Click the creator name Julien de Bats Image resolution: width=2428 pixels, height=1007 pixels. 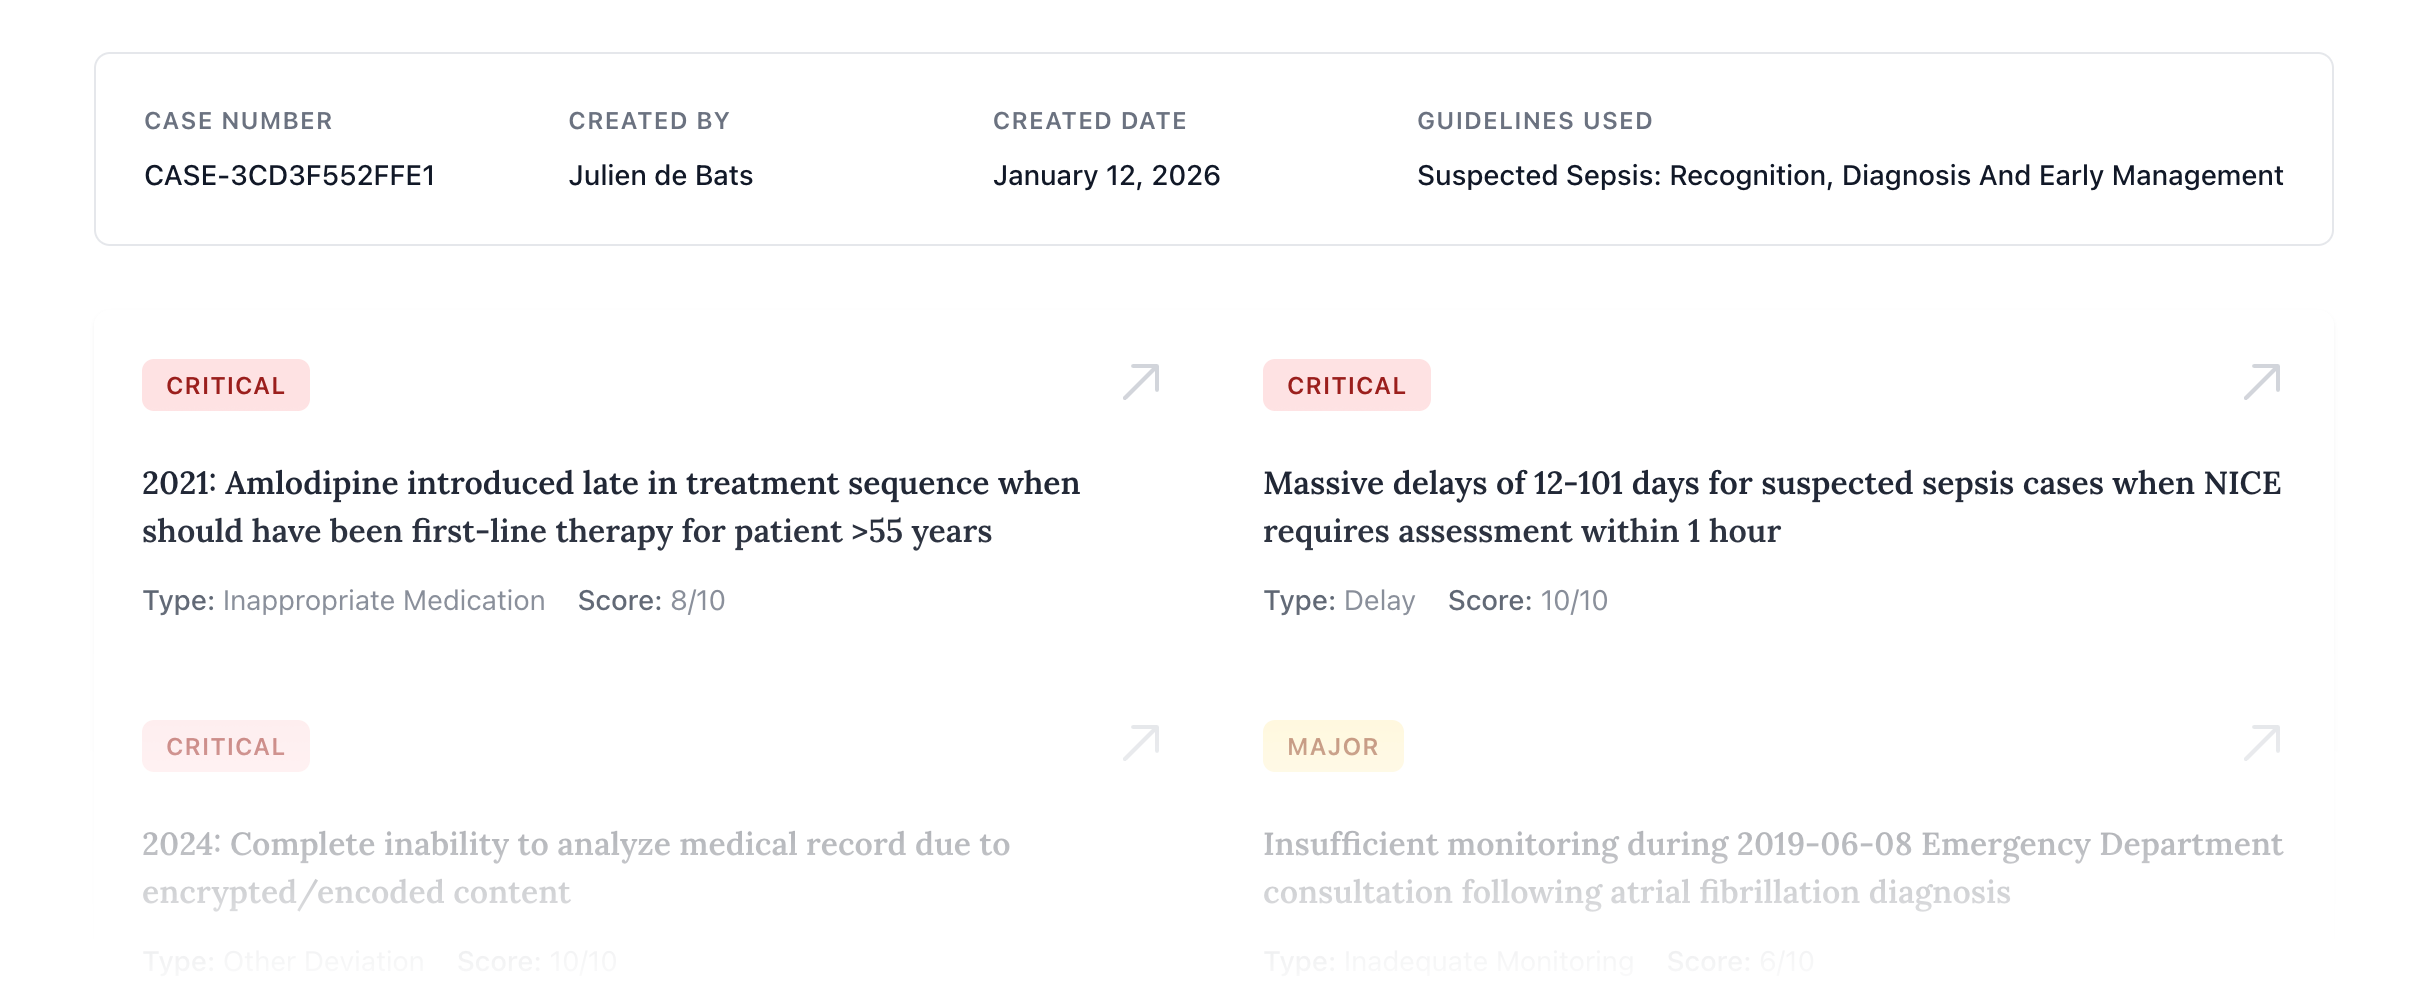pos(661,175)
